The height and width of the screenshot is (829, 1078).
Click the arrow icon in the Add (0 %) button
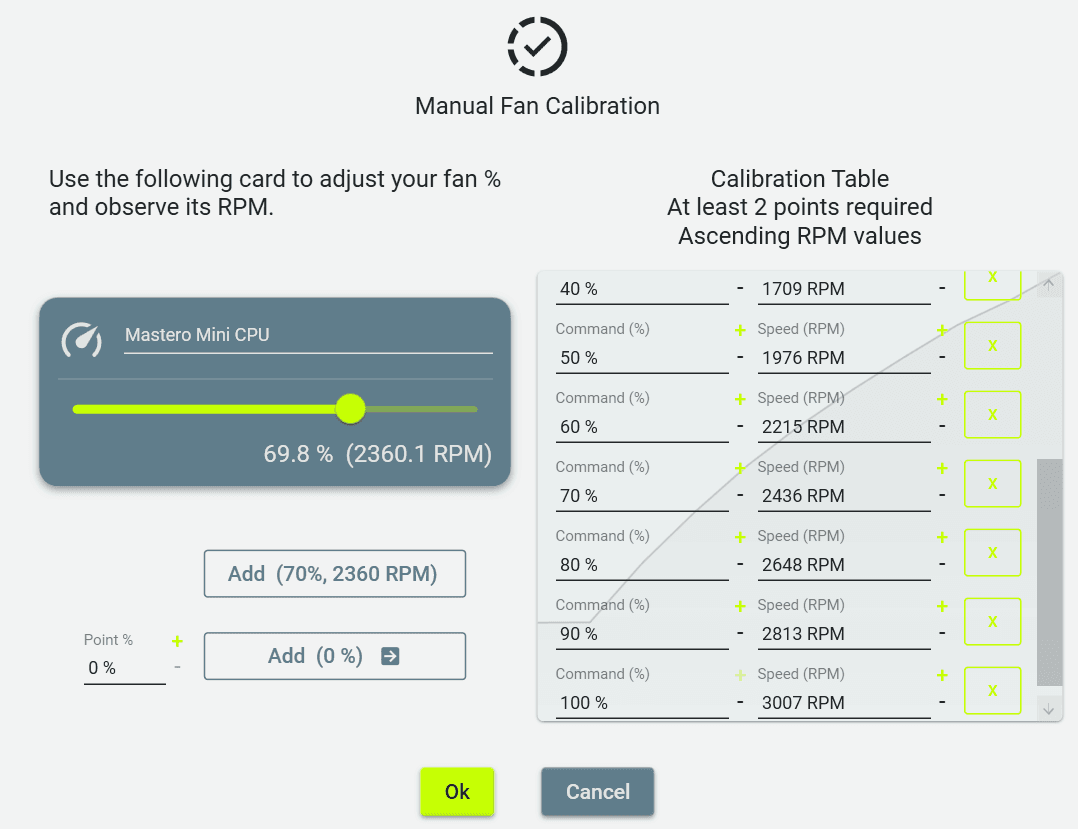390,656
